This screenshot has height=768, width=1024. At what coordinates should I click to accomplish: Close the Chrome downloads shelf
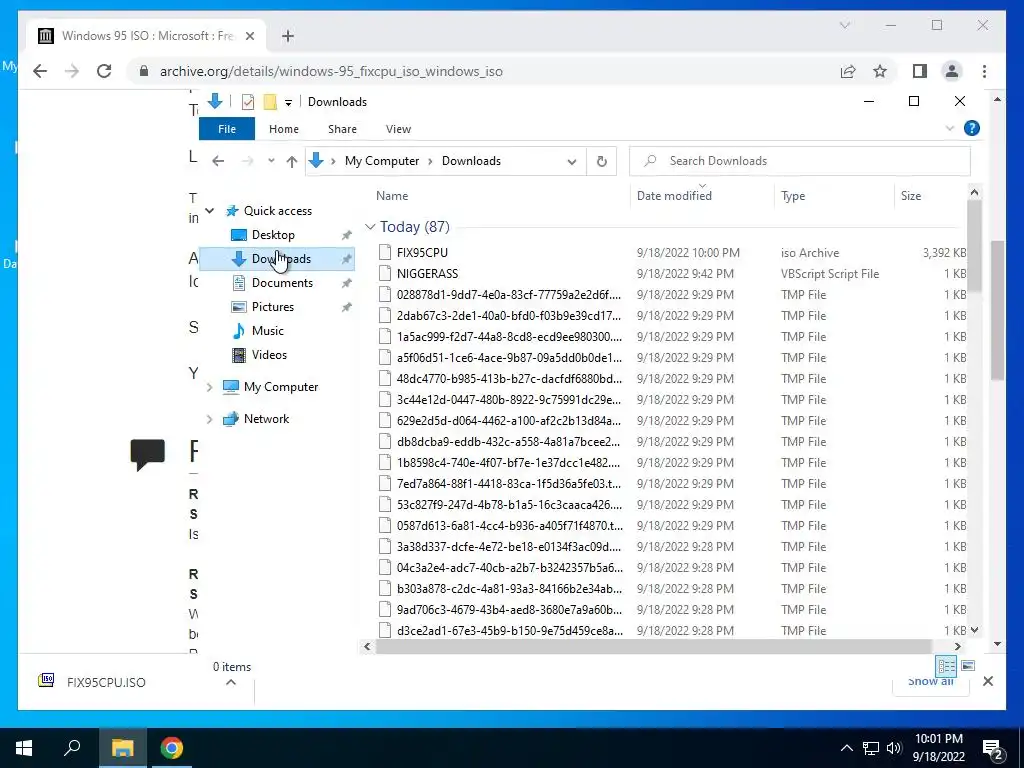pyautogui.click(x=988, y=681)
